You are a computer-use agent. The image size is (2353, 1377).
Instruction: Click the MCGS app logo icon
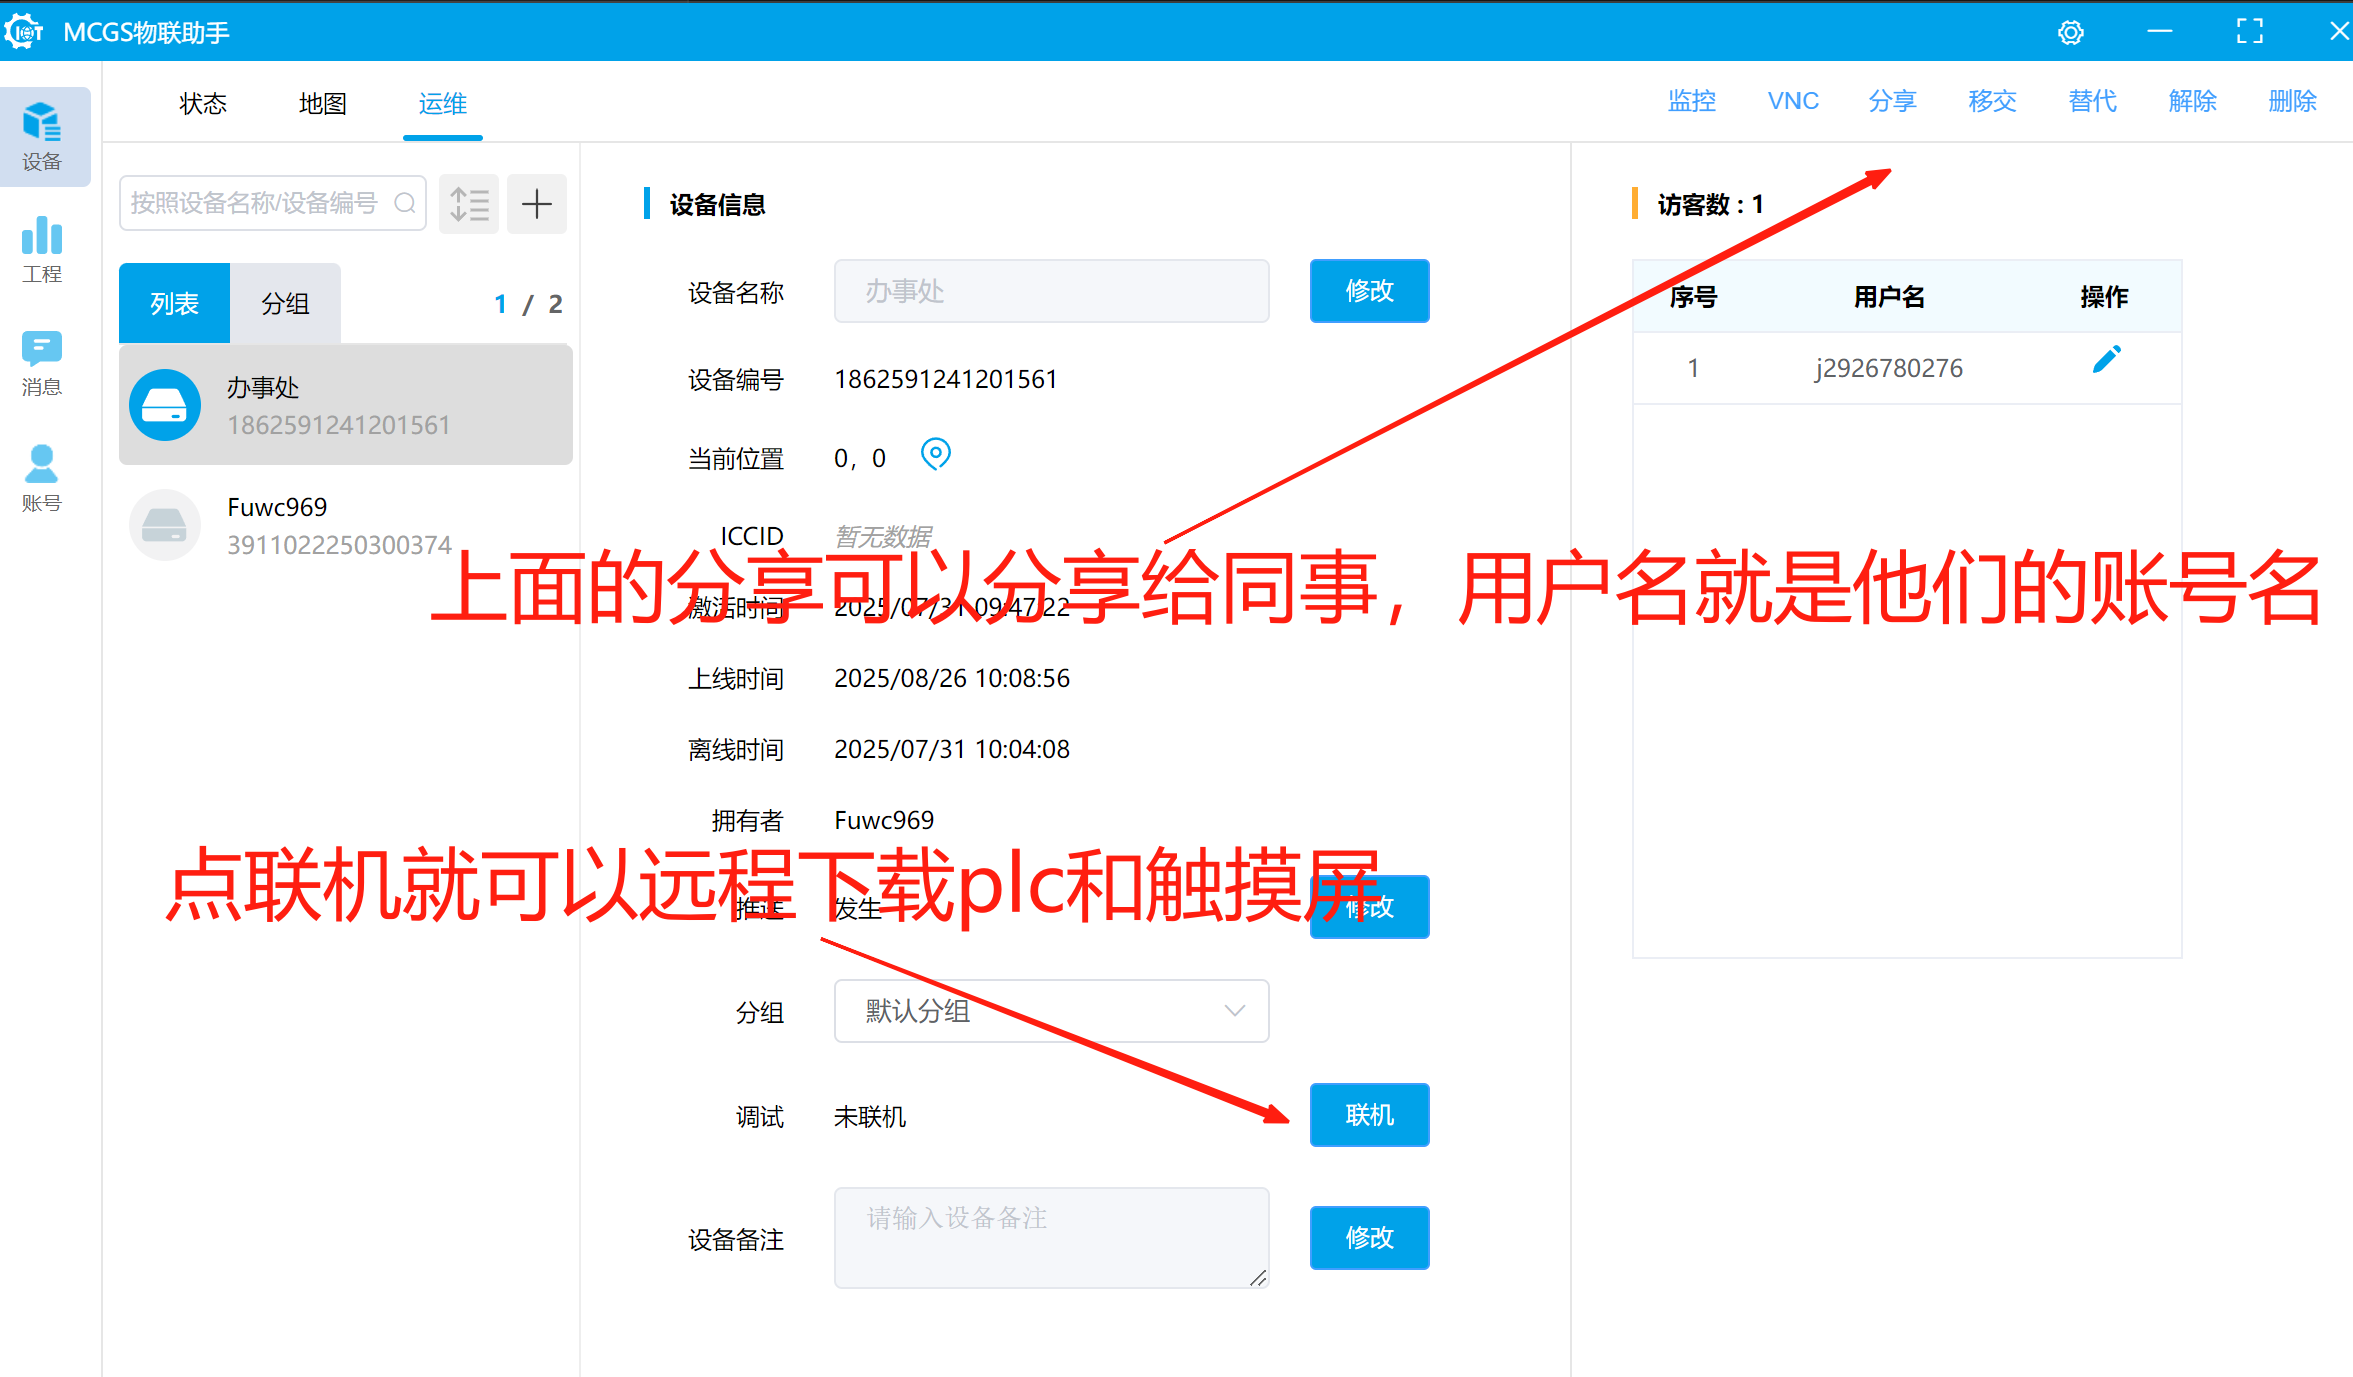coord(23,32)
